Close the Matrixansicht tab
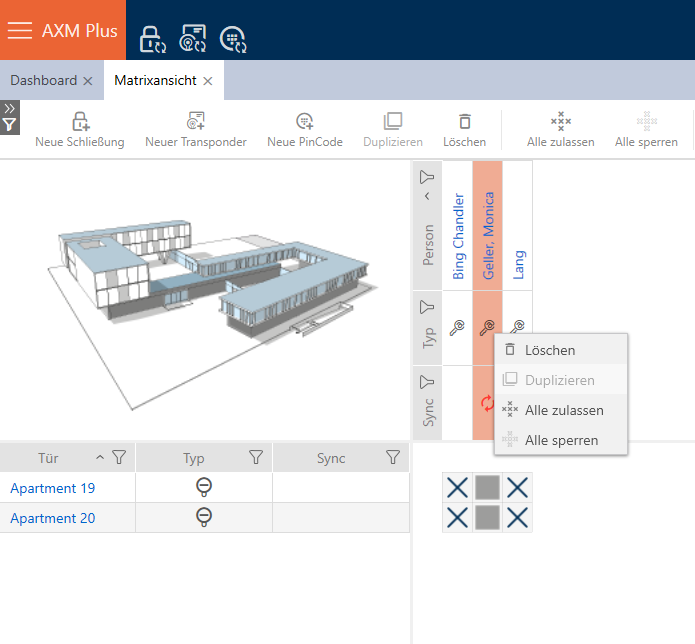 click(208, 81)
